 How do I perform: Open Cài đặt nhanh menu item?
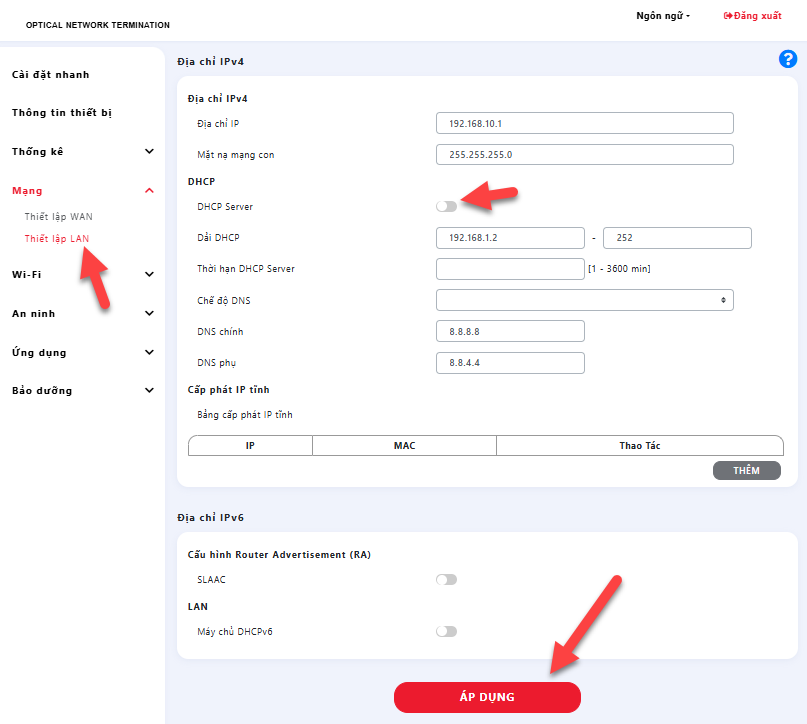point(50,75)
